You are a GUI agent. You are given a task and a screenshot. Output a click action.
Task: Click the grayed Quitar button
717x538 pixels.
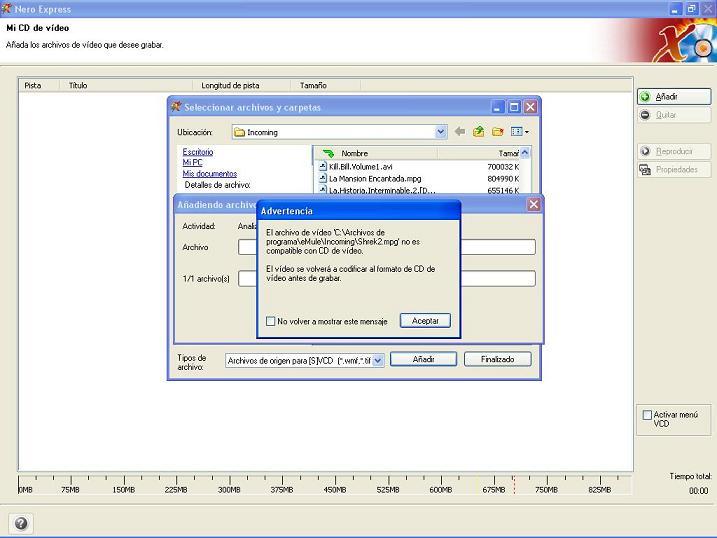[674, 115]
